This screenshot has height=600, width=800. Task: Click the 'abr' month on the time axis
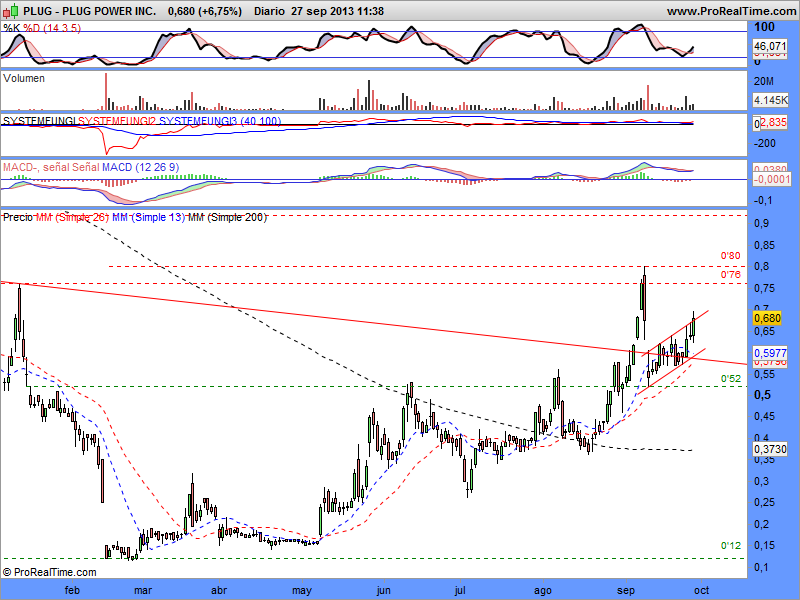point(219,590)
